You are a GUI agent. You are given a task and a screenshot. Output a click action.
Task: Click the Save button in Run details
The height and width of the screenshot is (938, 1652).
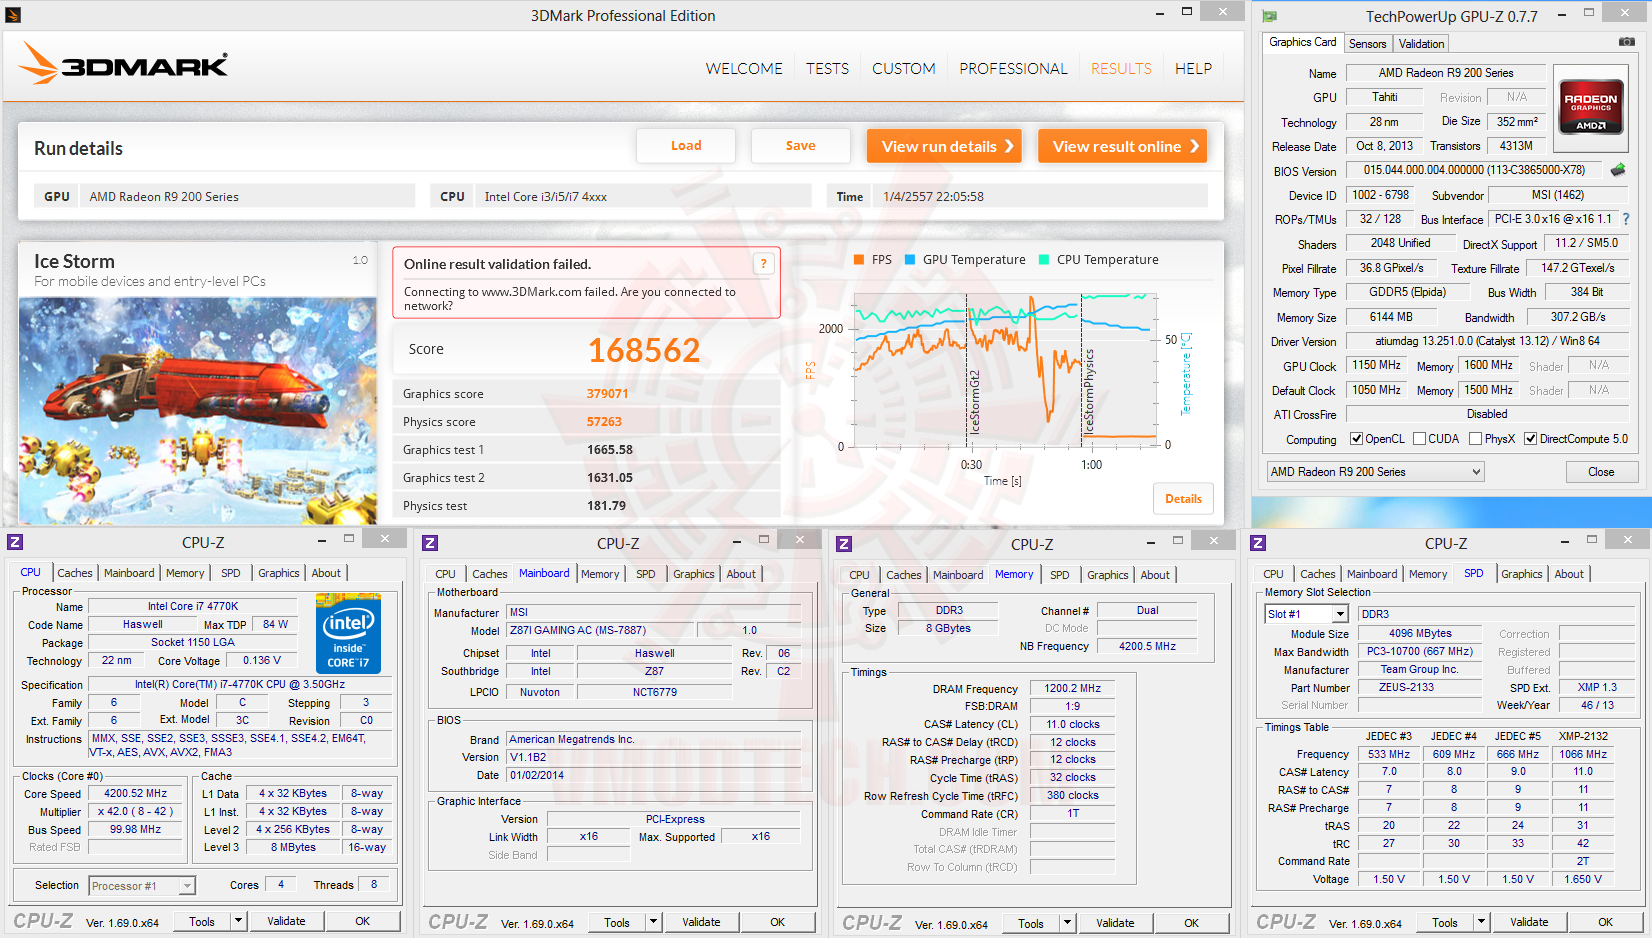pyautogui.click(x=800, y=146)
